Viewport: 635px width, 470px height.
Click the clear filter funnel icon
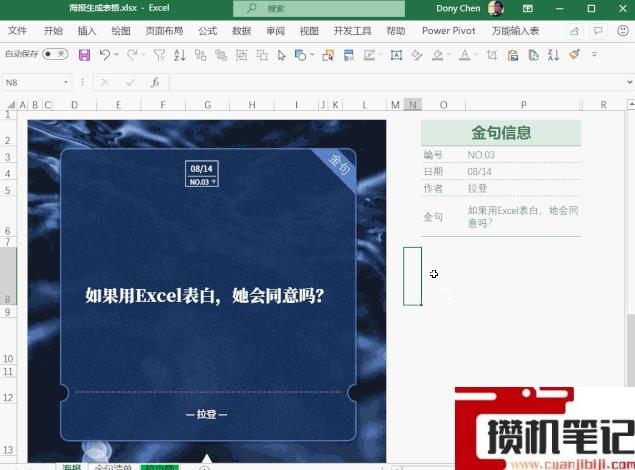point(160,55)
